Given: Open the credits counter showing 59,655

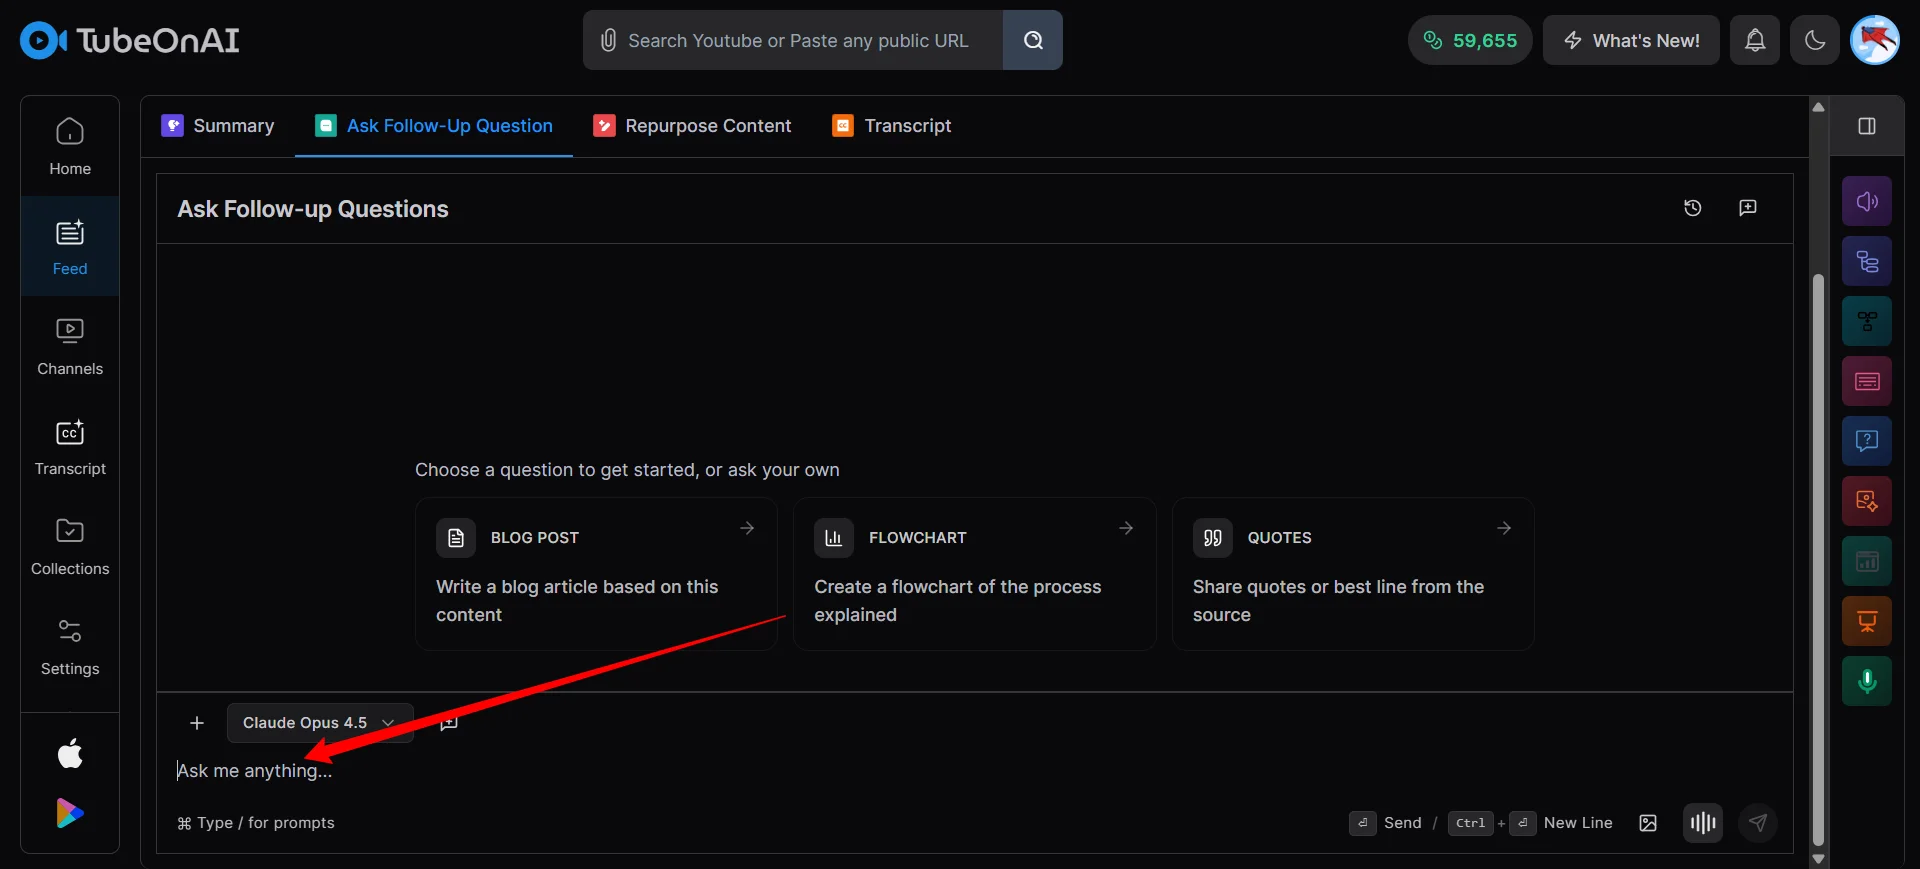Looking at the screenshot, I should 1470,40.
